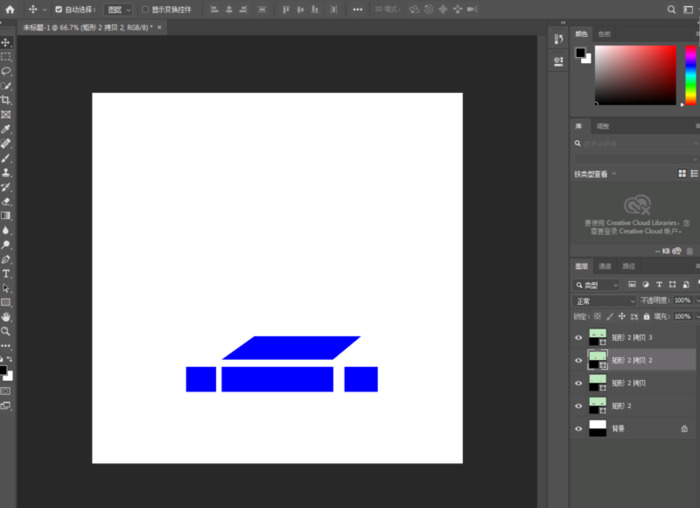Viewport: 700px width, 508px height.
Task: Hide the 矩形 2 拷贝 3 layer
Action: click(578, 337)
